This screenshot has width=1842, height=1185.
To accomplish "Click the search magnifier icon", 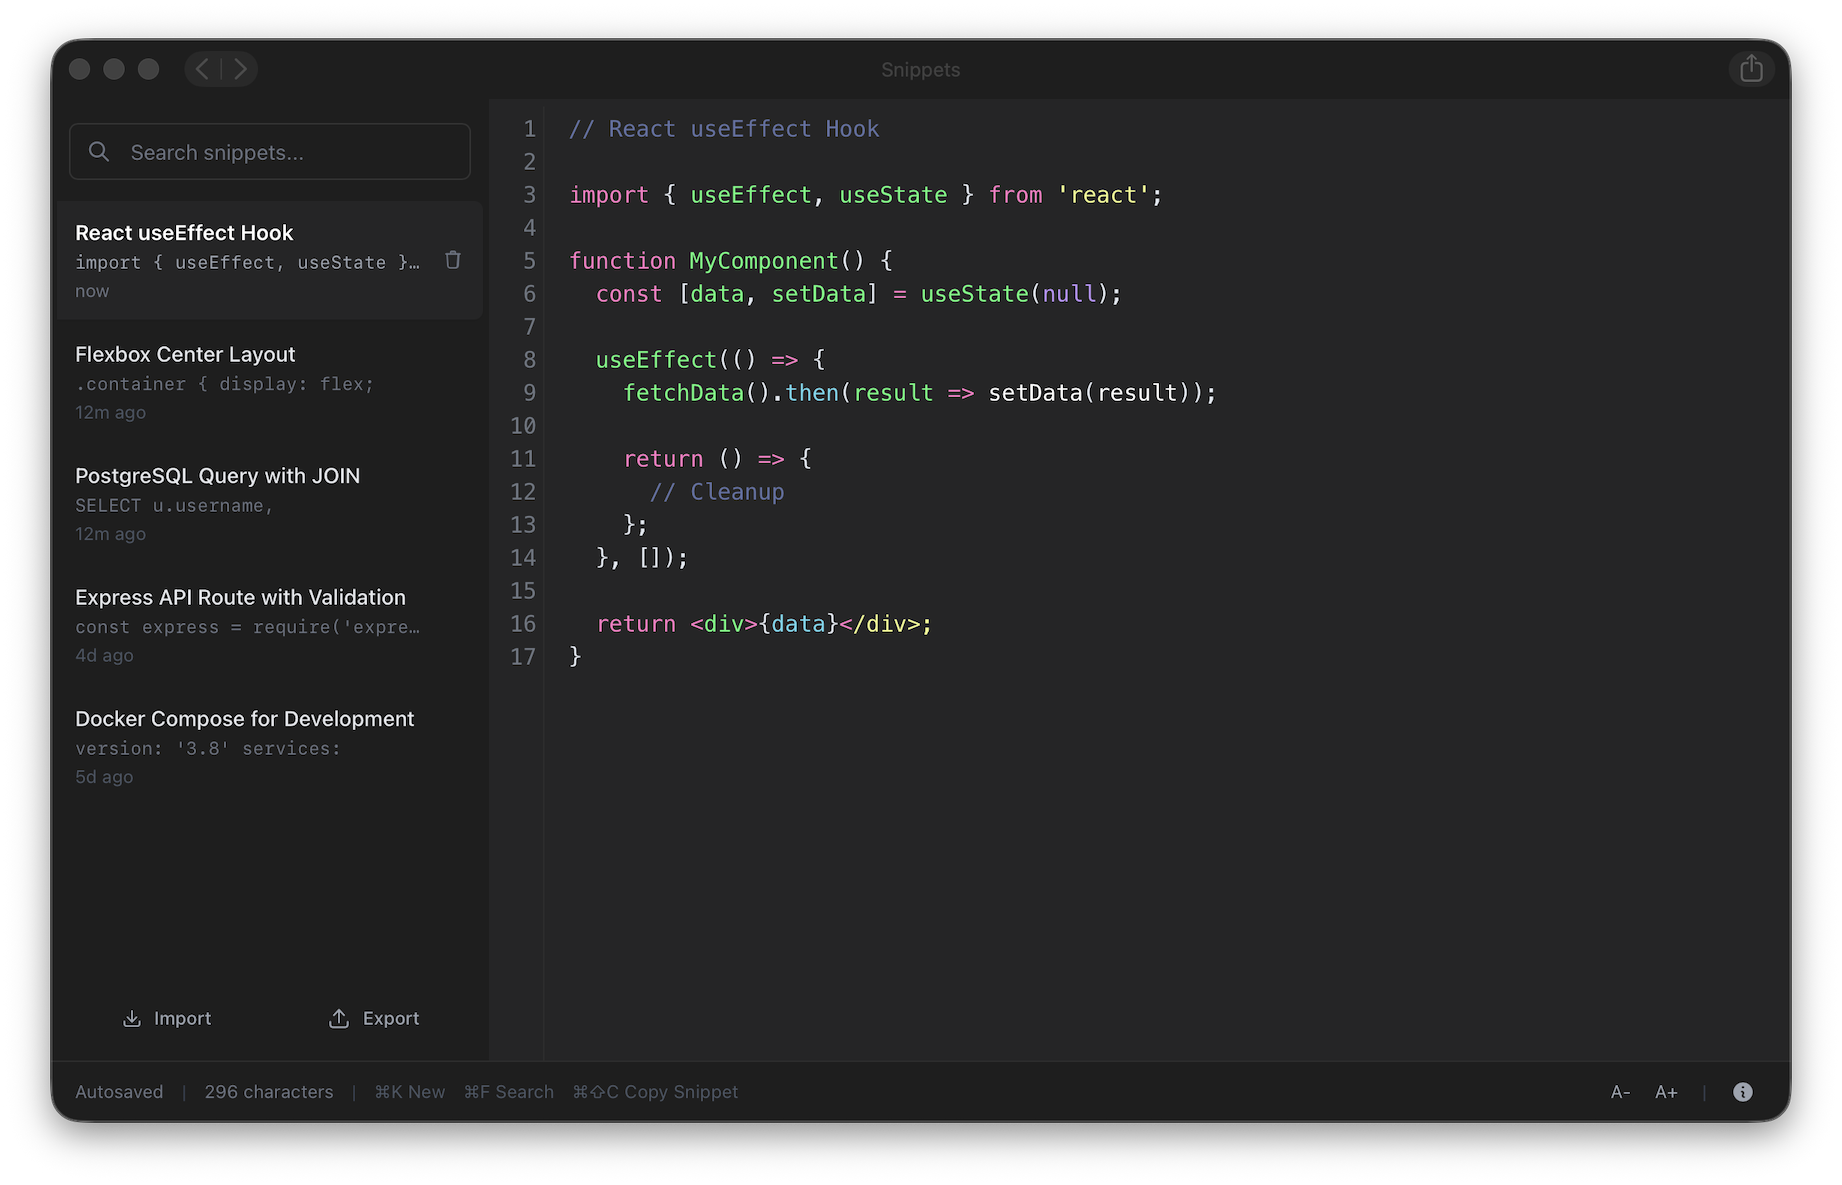I will point(99,151).
